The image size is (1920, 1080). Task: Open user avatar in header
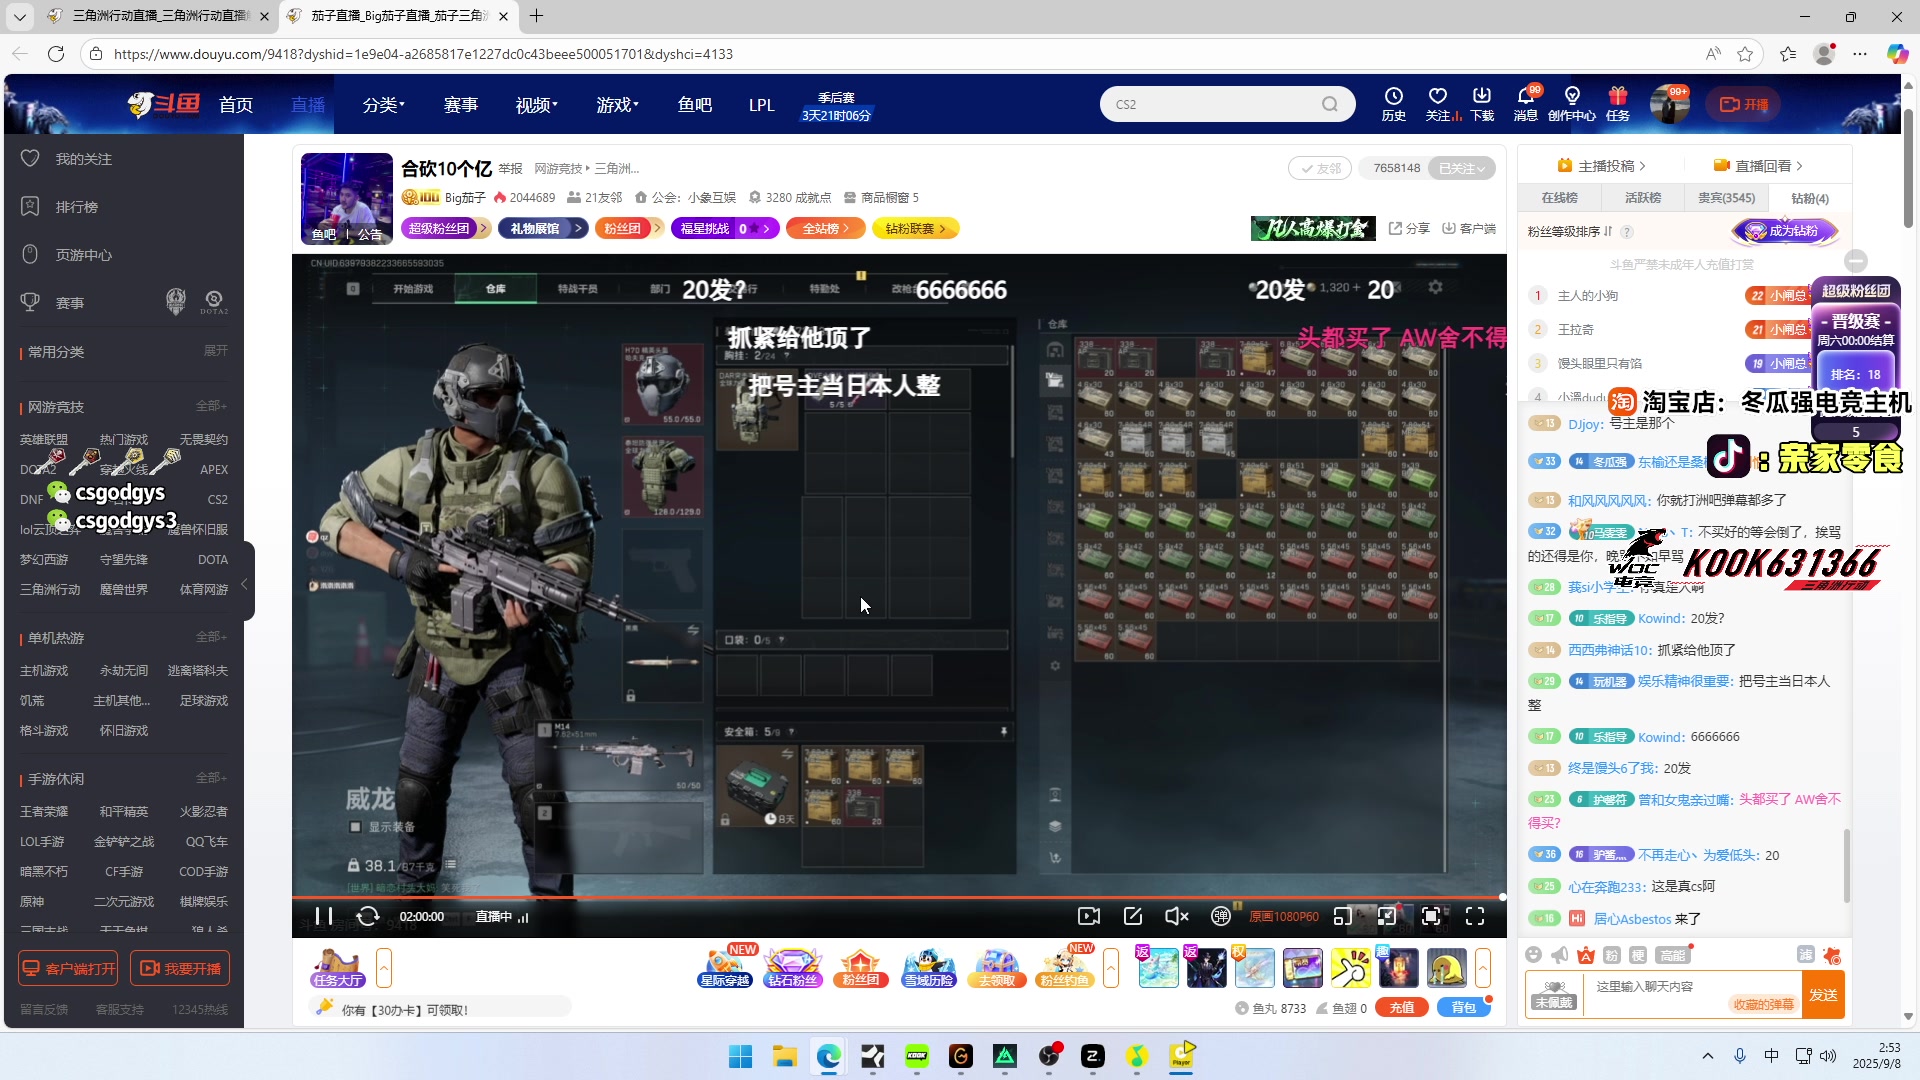point(1669,104)
